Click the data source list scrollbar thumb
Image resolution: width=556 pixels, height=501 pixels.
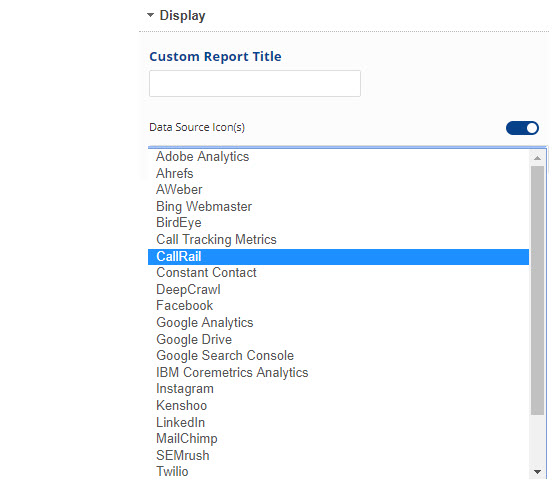(537, 290)
